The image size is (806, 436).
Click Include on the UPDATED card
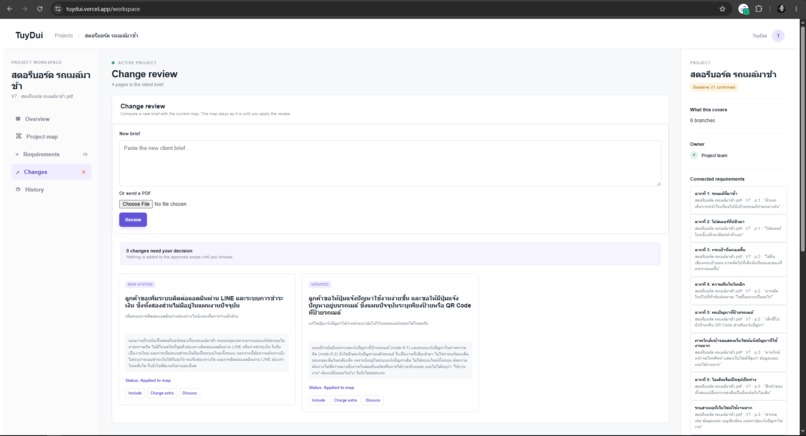click(x=318, y=400)
